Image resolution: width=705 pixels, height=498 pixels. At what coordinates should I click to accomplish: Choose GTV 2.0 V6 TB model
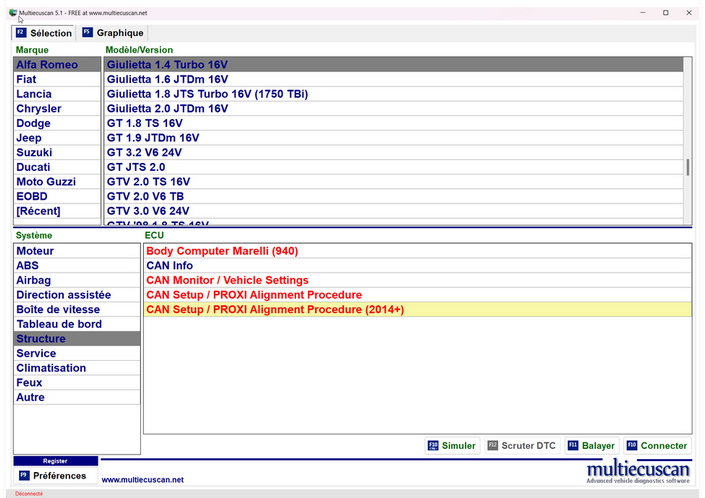[x=394, y=196]
